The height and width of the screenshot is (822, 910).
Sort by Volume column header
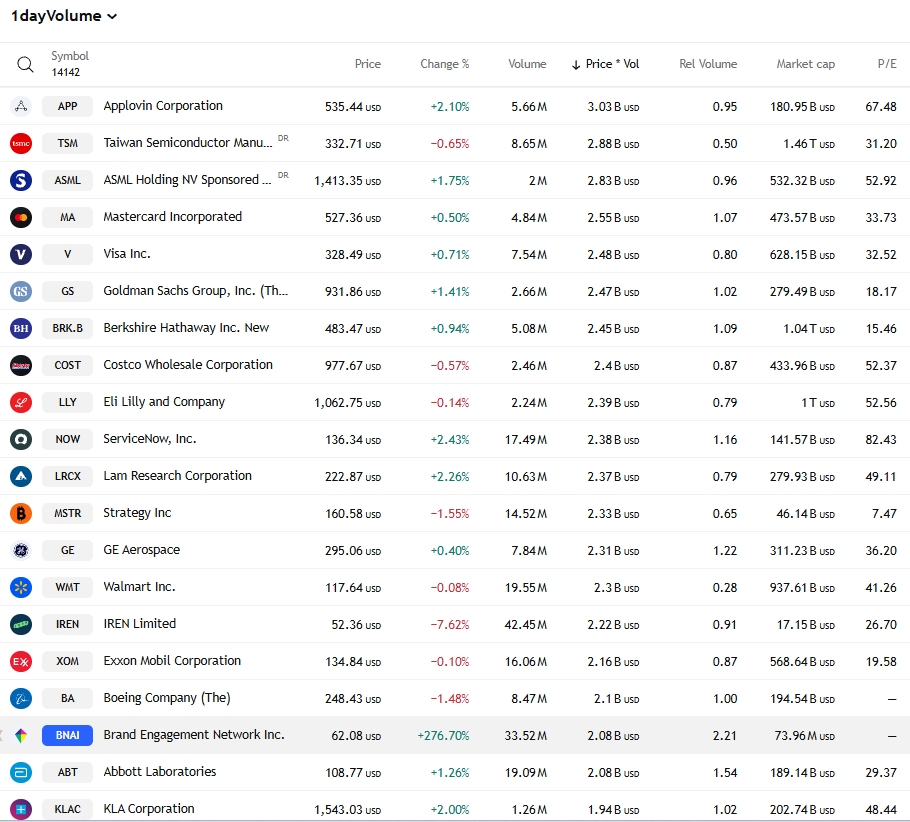[x=527, y=64]
